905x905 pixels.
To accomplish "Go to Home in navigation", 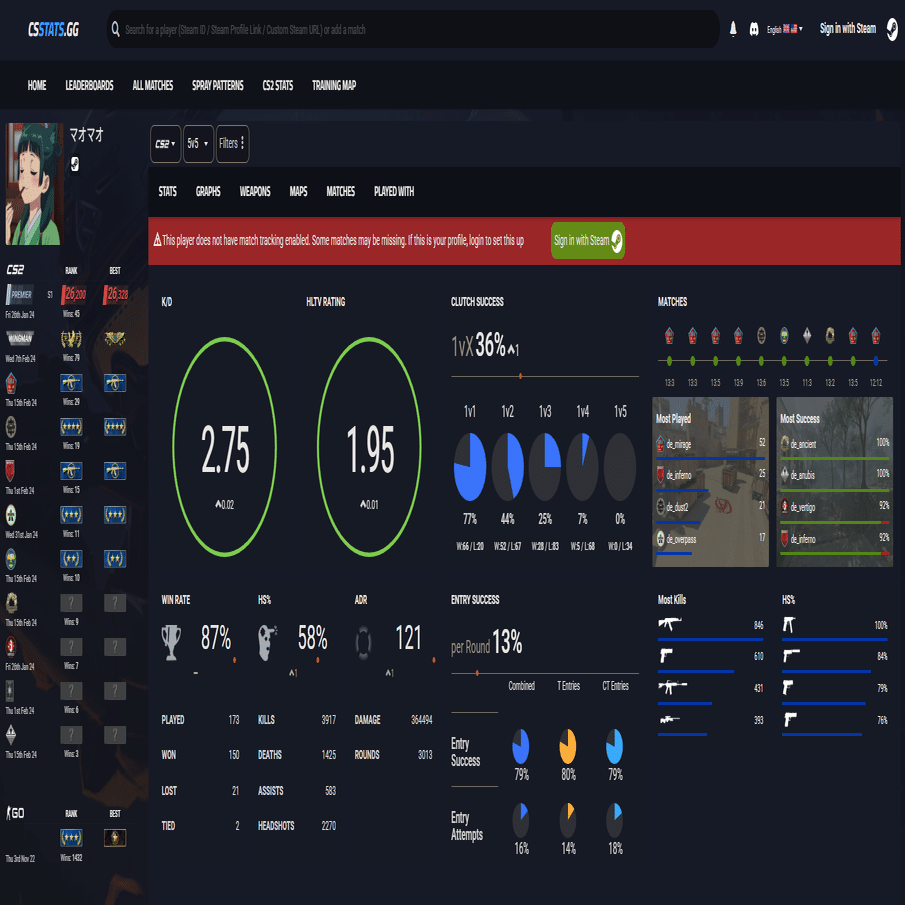I will pos(37,85).
